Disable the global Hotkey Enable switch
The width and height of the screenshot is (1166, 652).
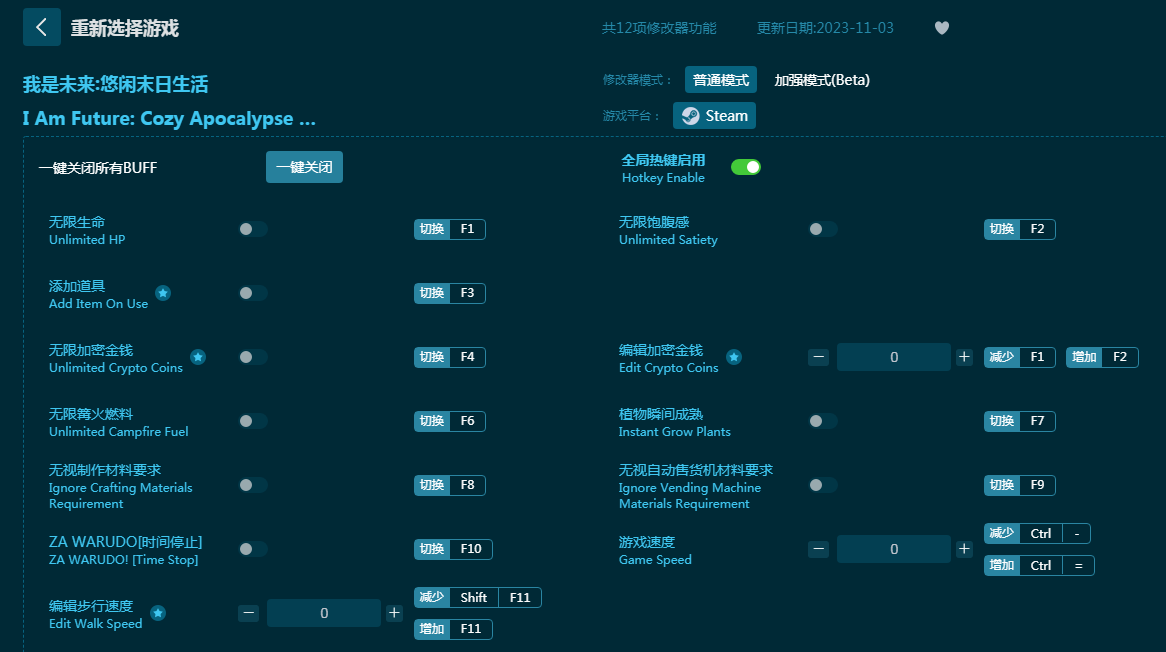(745, 167)
